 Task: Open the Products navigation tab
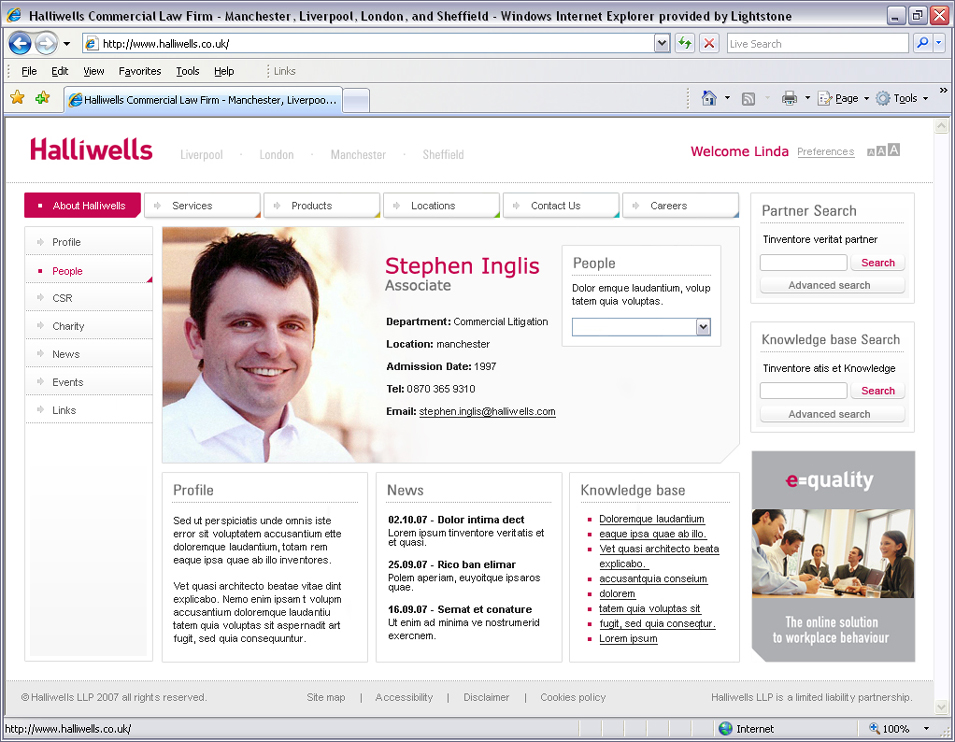[x=322, y=205]
